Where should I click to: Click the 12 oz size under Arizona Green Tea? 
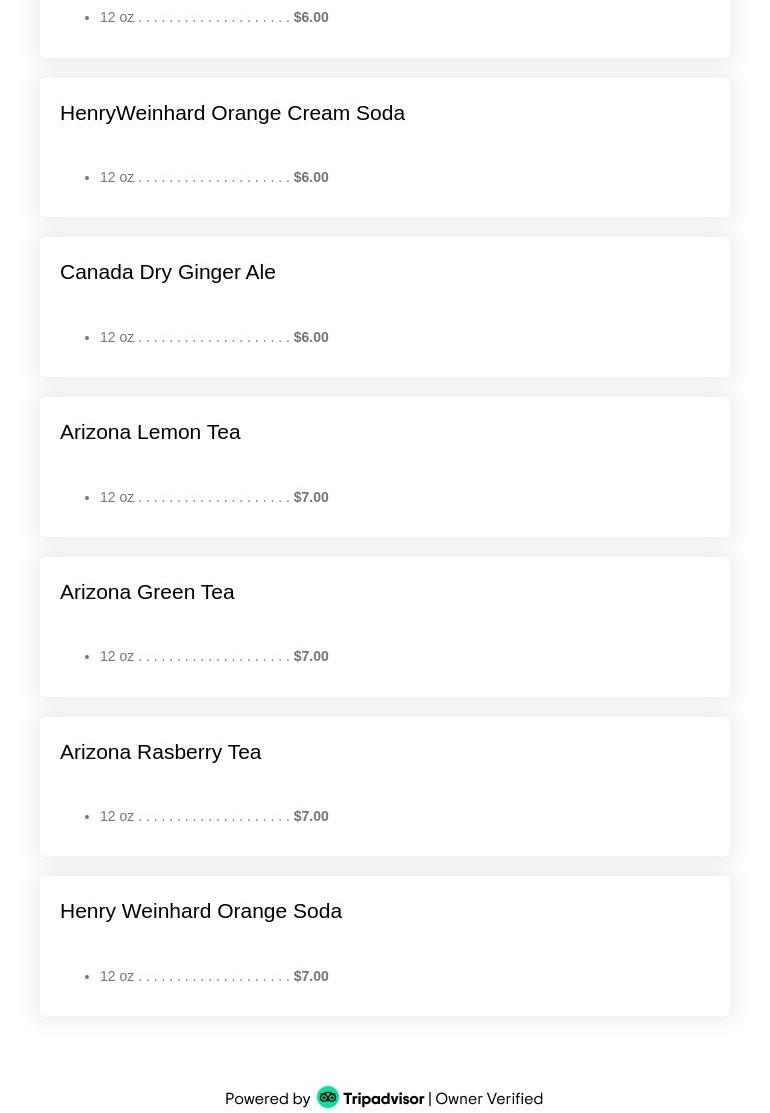point(117,656)
